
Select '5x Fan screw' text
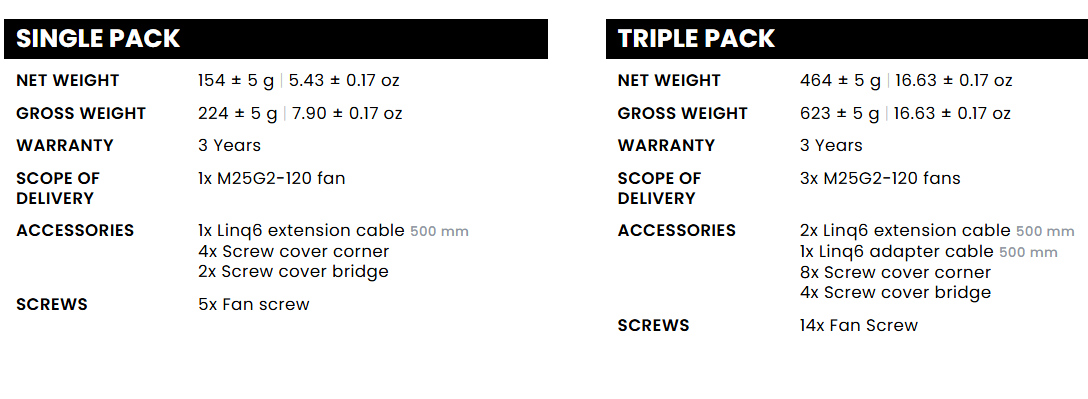coord(253,305)
